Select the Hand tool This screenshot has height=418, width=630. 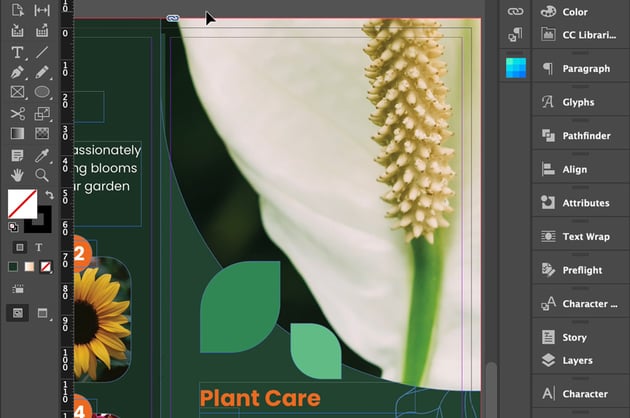17,175
